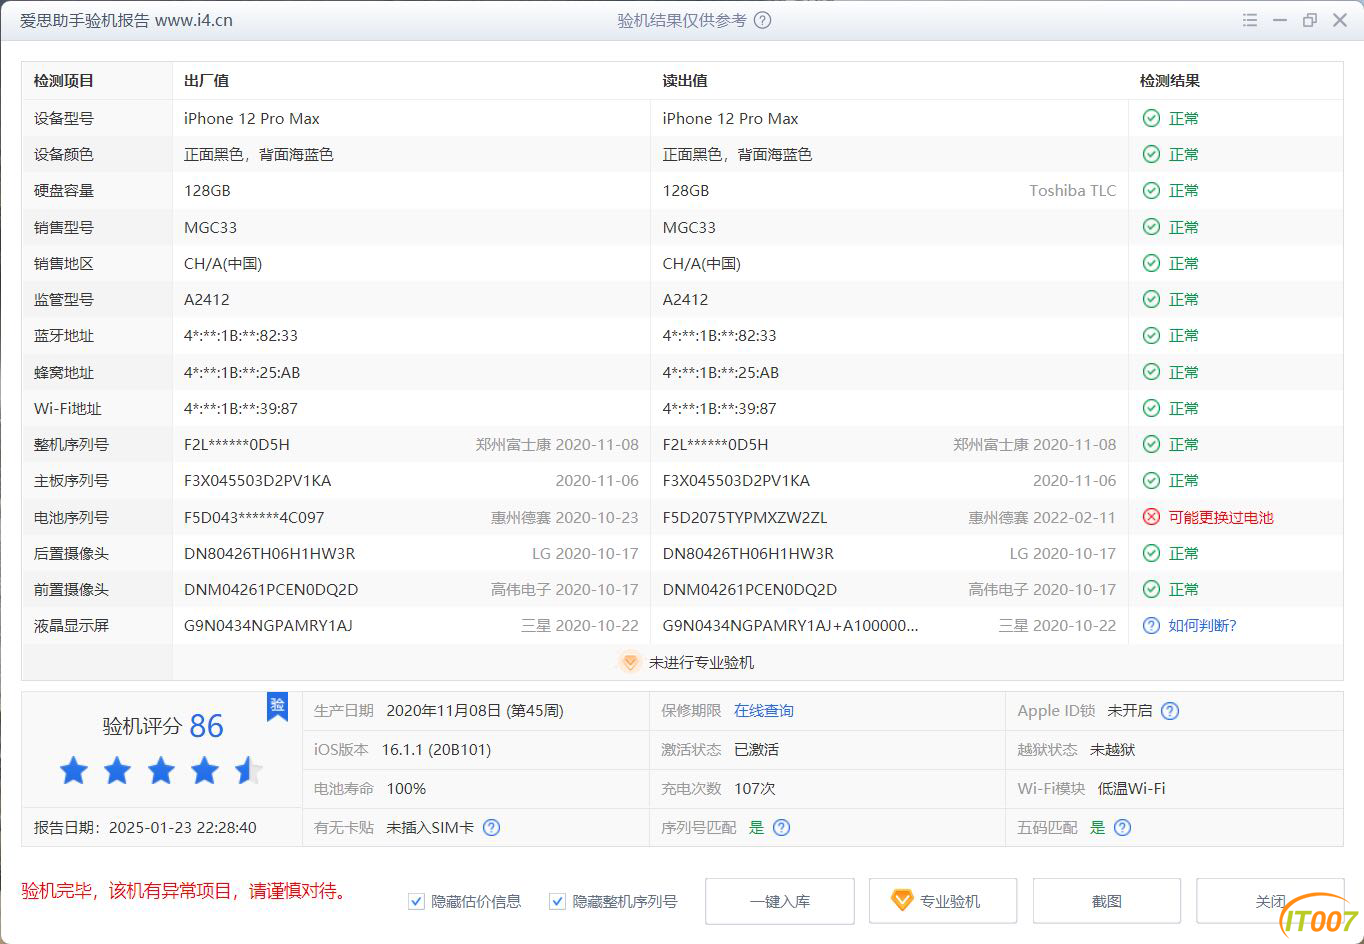The height and width of the screenshot is (944, 1364).
Task: Click the help icon next to 未插入SIM卡
Action: (491, 827)
